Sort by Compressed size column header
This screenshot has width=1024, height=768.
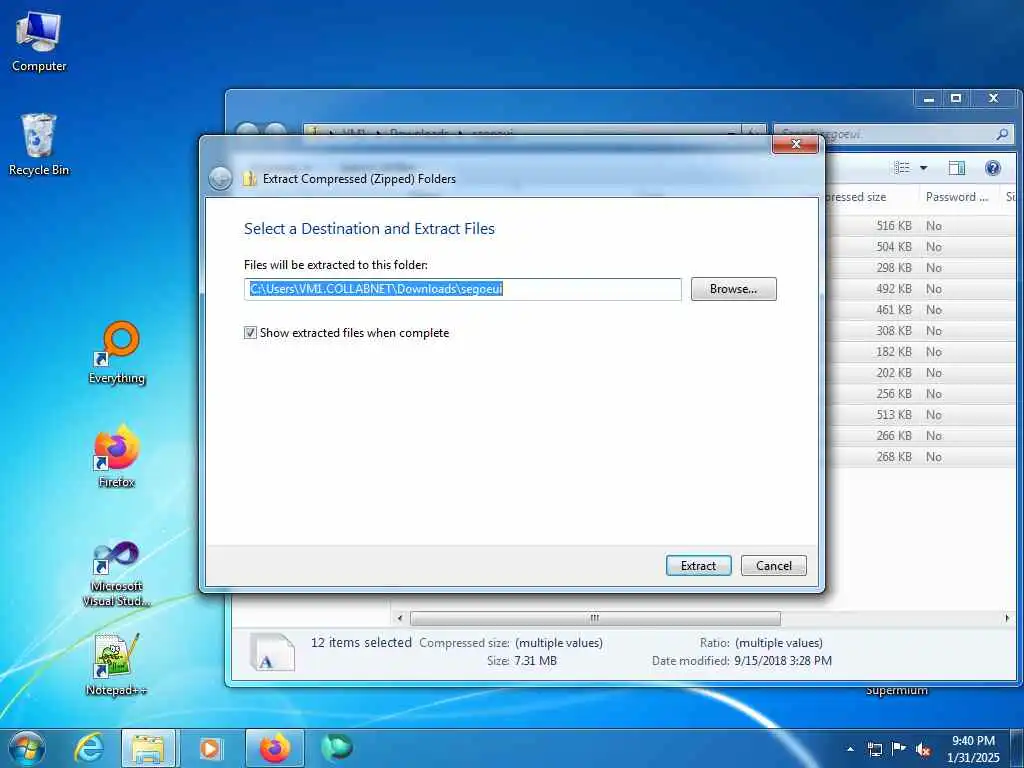872,197
